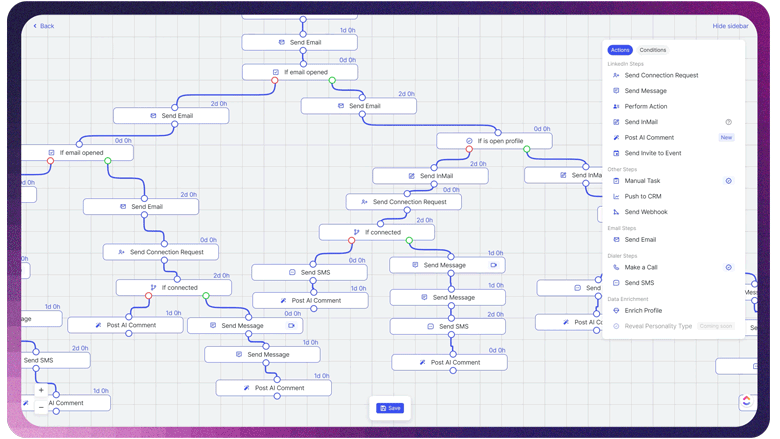Screen dimensions: 780x439
Task: Open the round icon beside Make a Call
Action: coord(728,267)
